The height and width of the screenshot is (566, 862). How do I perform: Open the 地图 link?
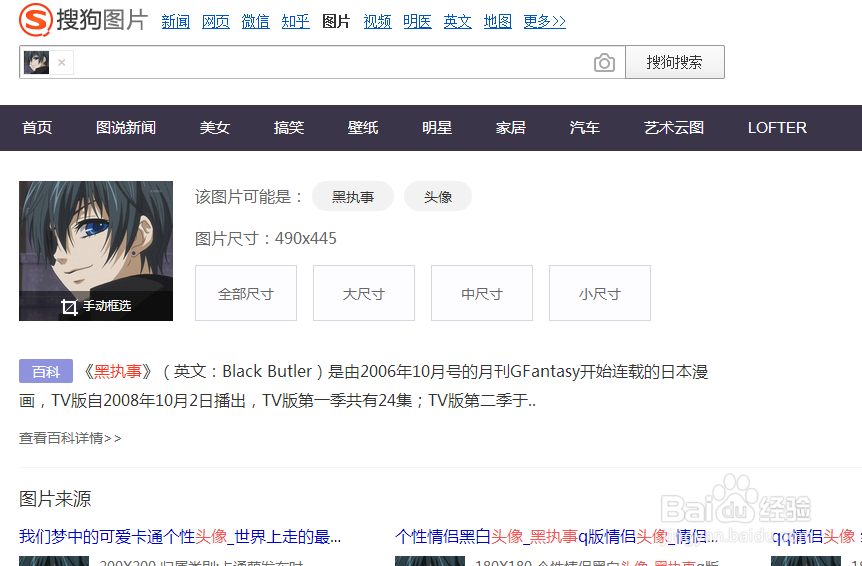(x=498, y=21)
